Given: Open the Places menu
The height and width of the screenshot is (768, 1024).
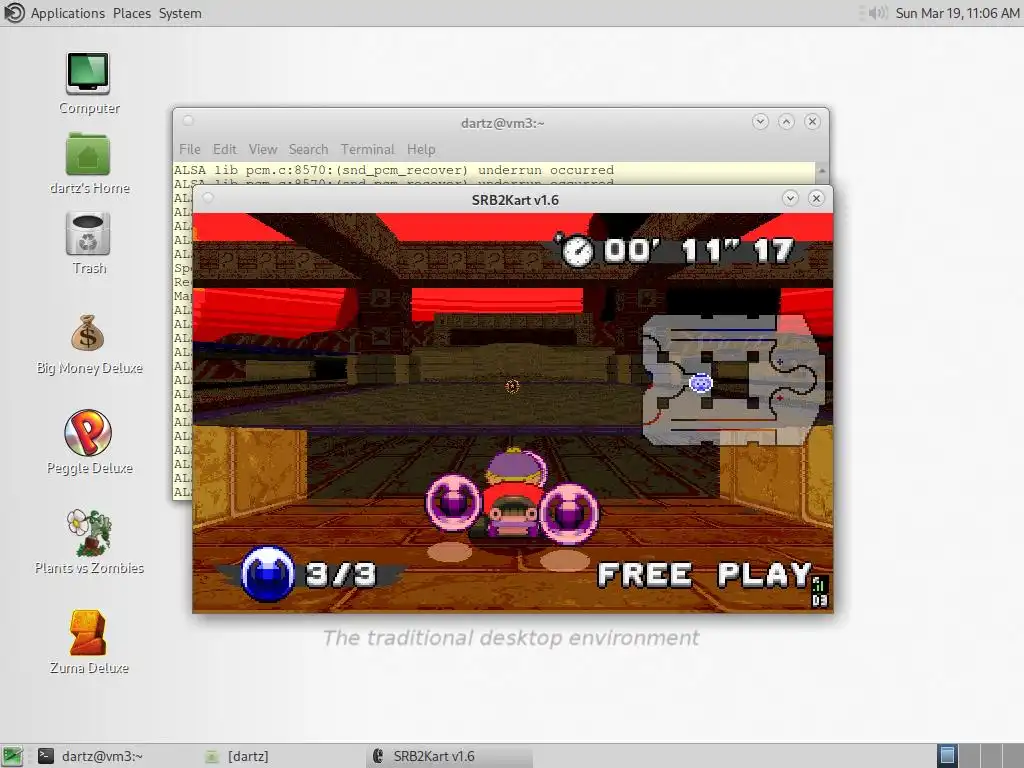Looking at the screenshot, I should click(x=132, y=13).
